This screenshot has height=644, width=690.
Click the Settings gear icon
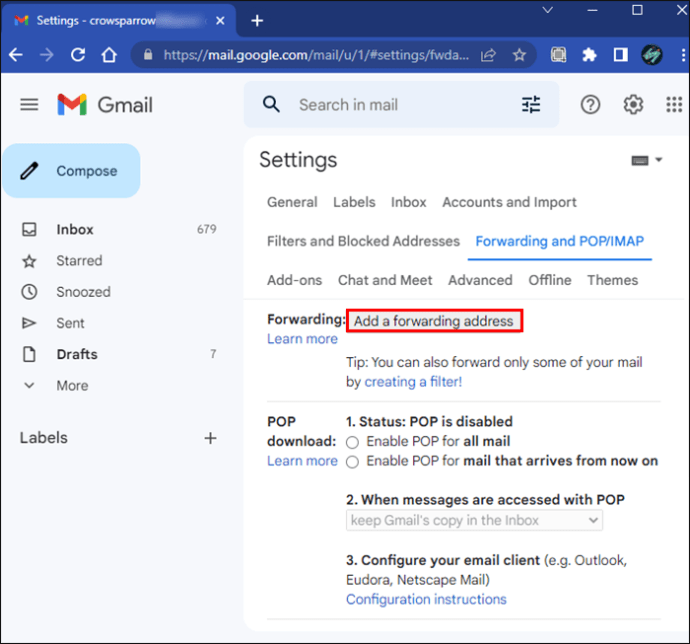633,105
